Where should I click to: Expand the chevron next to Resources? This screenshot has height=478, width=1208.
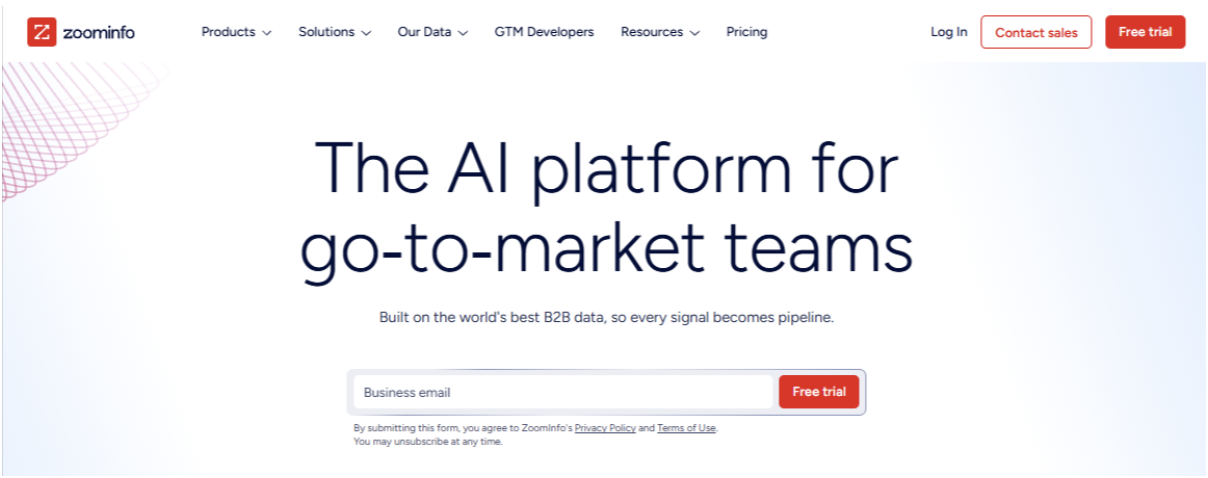point(694,33)
